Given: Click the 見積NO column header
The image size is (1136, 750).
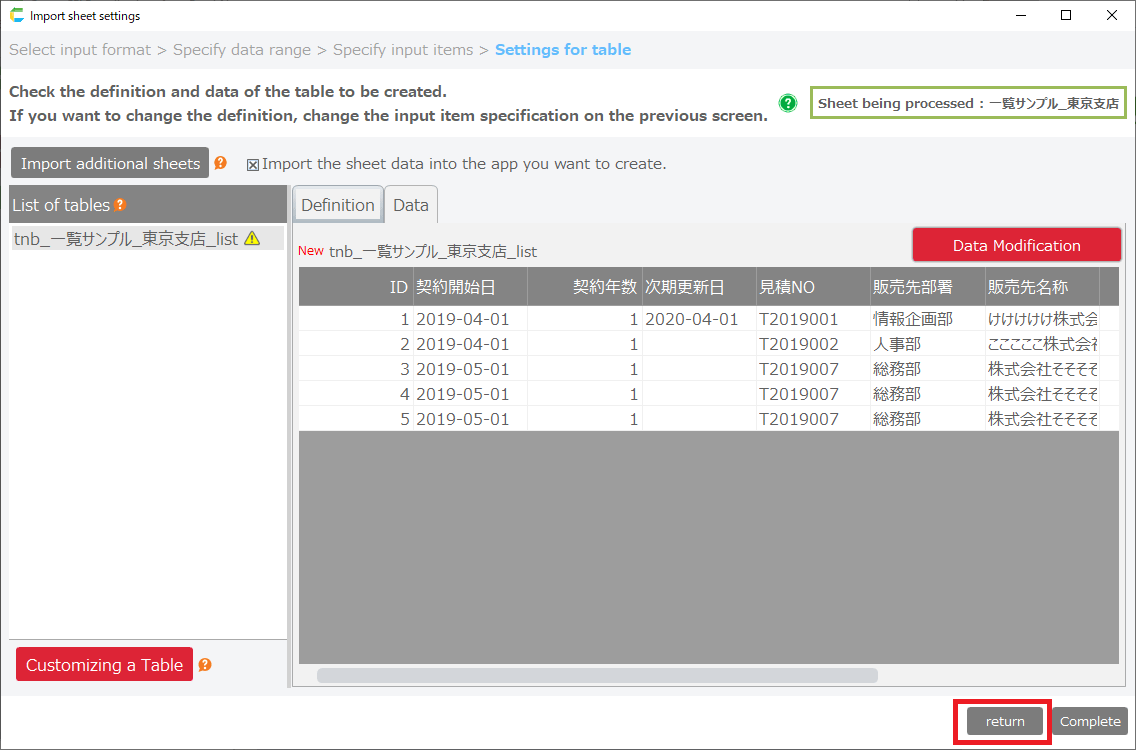Looking at the screenshot, I should tap(787, 287).
